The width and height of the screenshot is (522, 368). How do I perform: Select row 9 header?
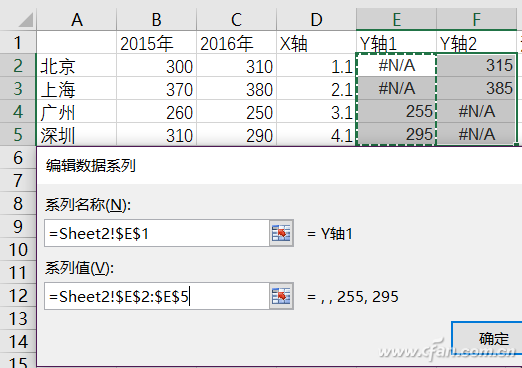coord(18,226)
